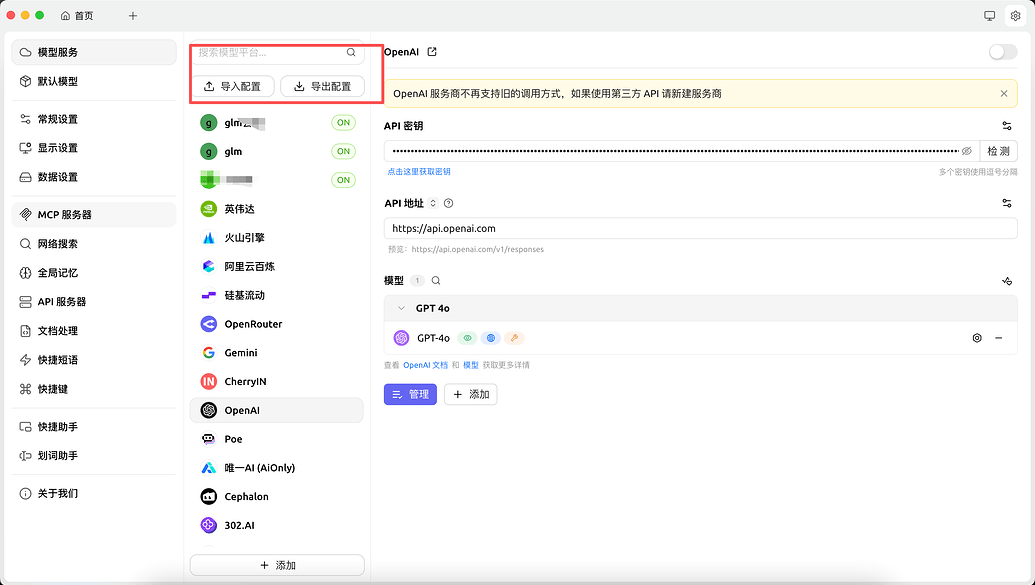The height and width of the screenshot is (585, 1035).
Task: Select OpenRouter provider
Action: tap(277, 324)
